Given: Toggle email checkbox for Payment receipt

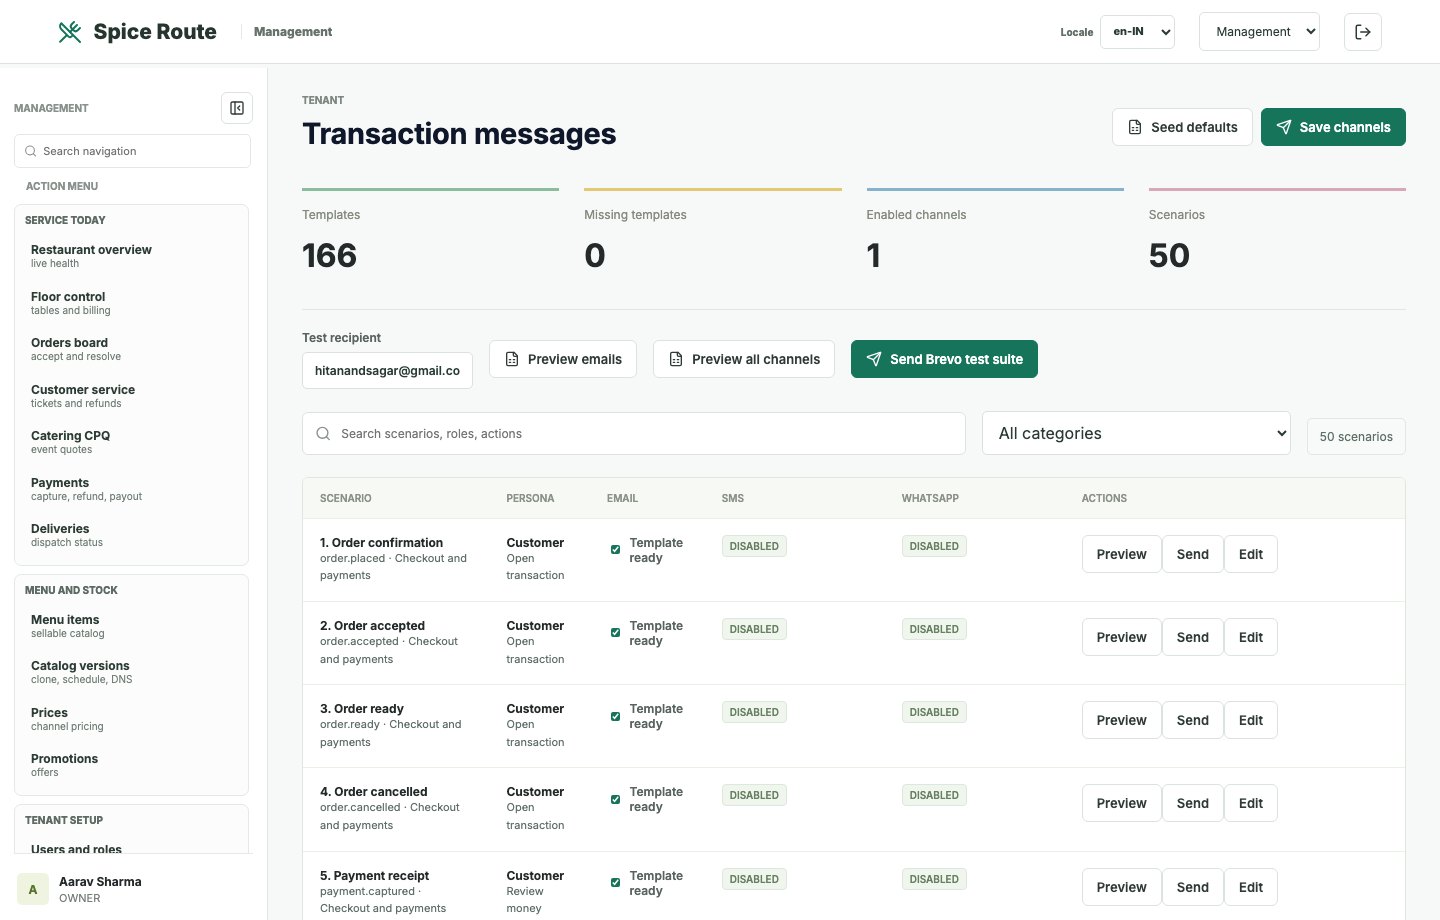Looking at the screenshot, I should click(x=615, y=882).
